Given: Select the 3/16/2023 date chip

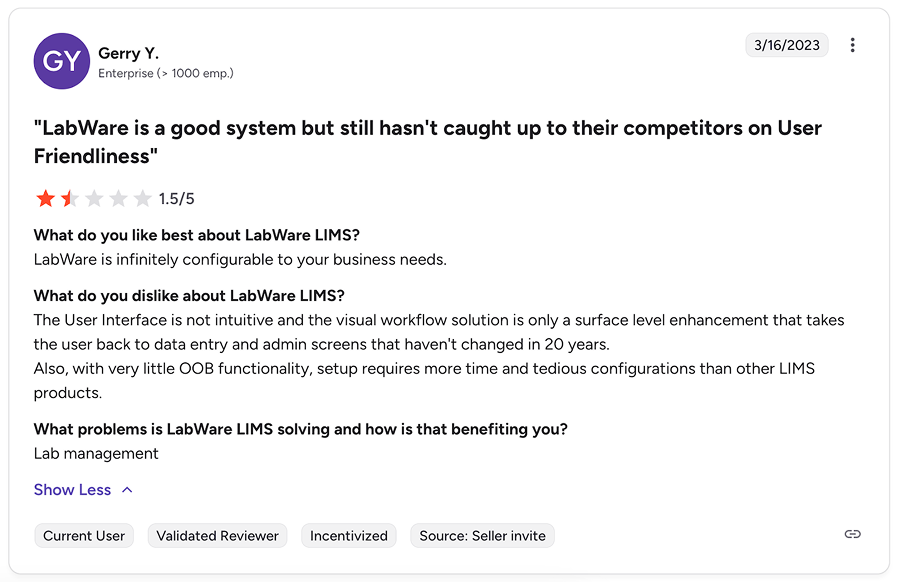Looking at the screenshot, I should pos(787,44).
